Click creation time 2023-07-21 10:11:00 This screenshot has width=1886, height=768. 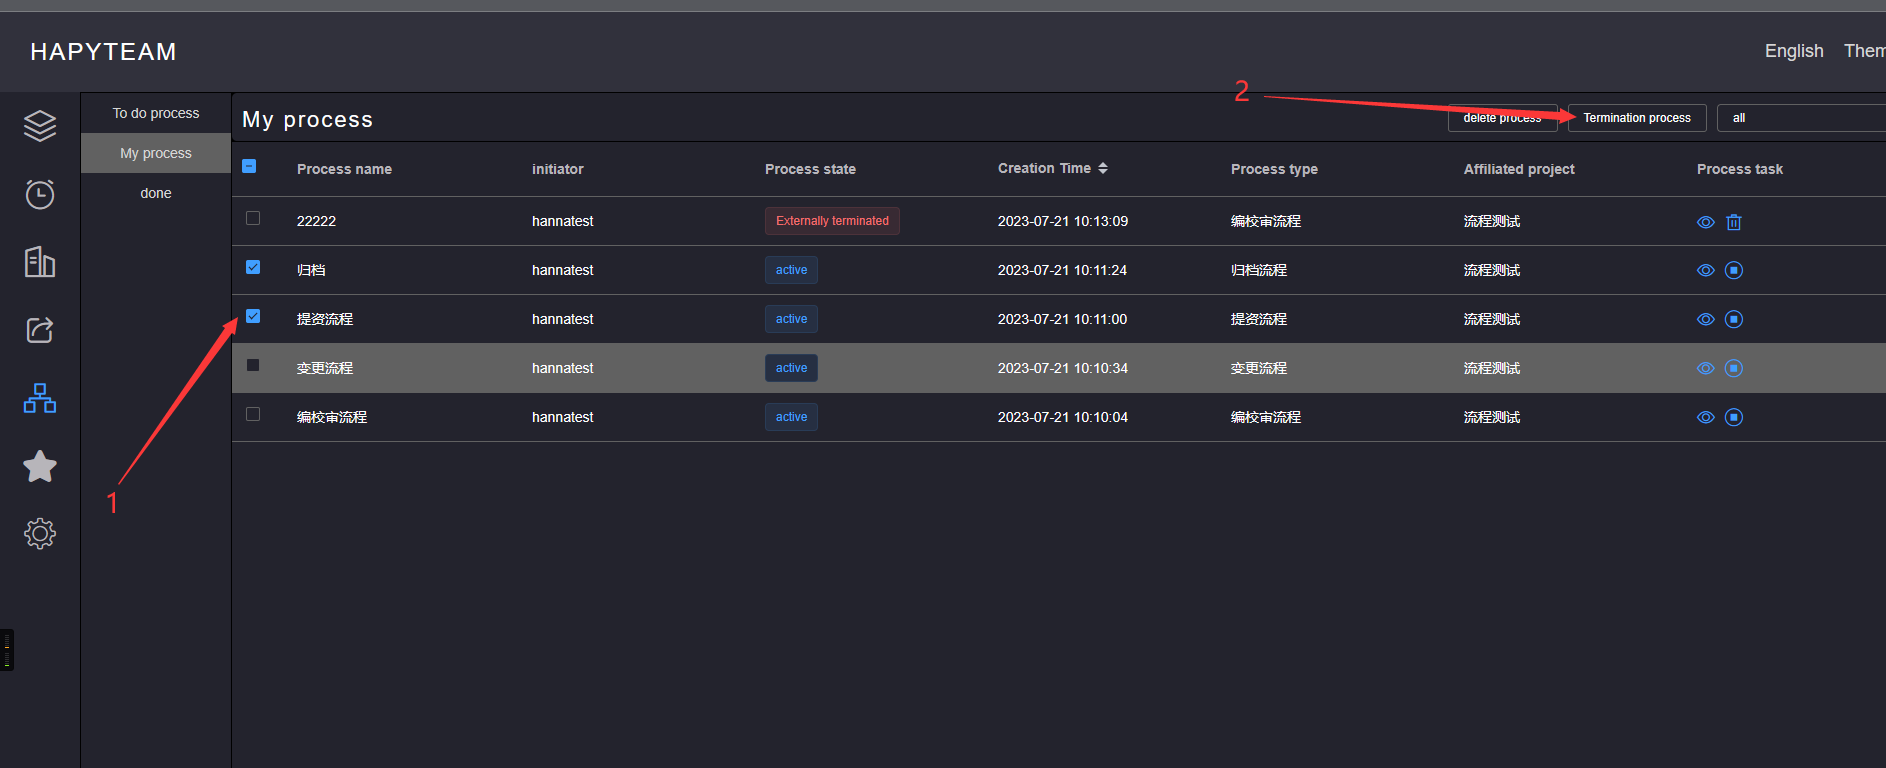1062,319
